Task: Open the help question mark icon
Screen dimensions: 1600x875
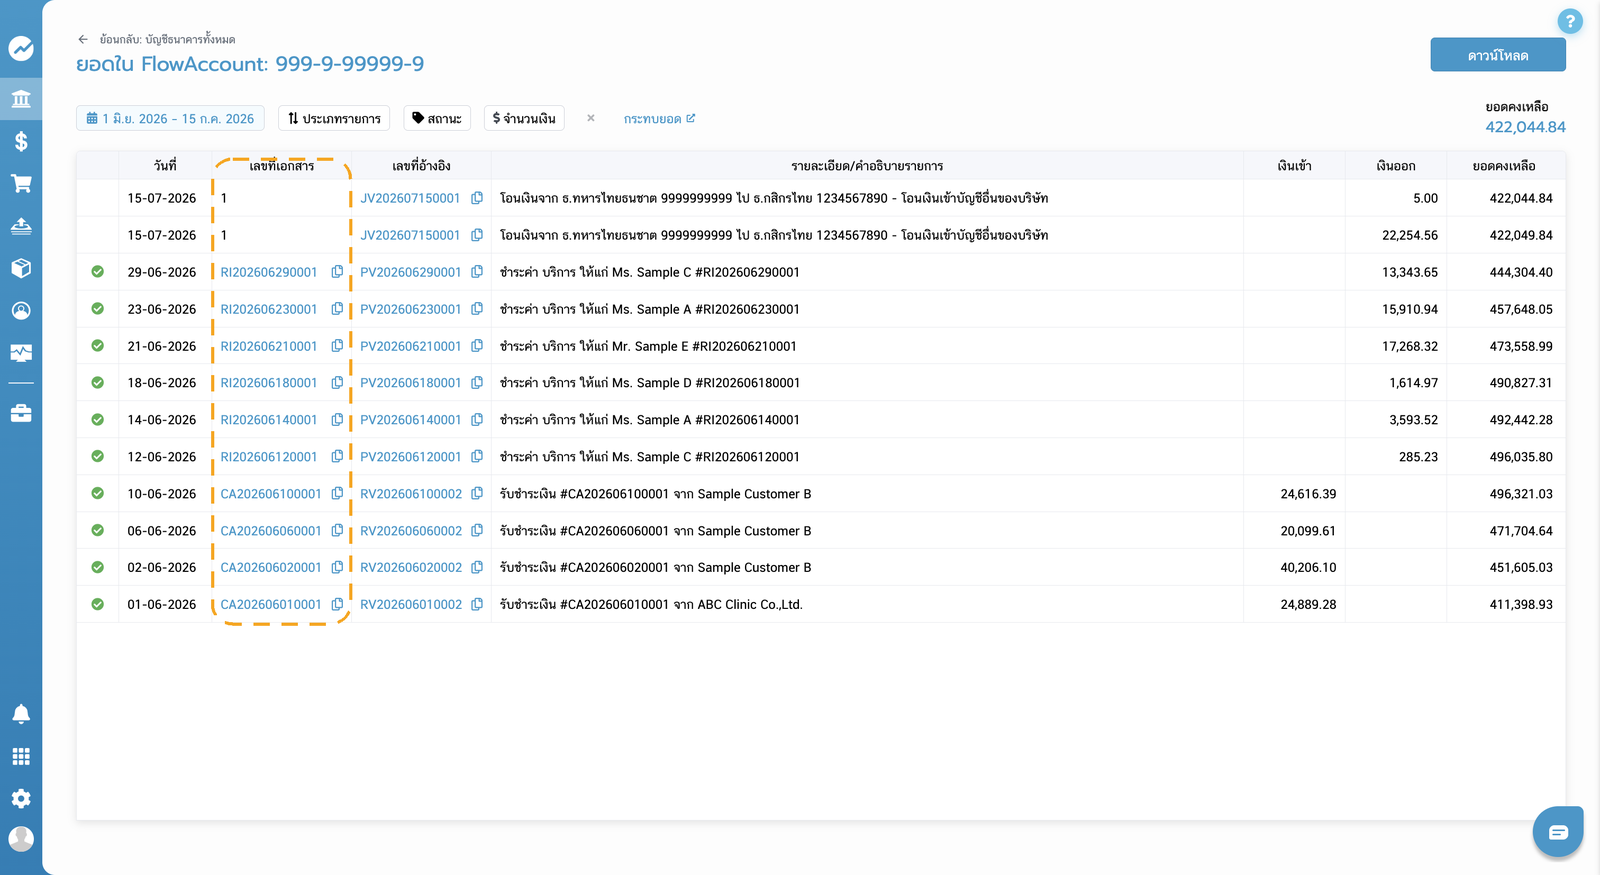Action: coord(1570,21)
